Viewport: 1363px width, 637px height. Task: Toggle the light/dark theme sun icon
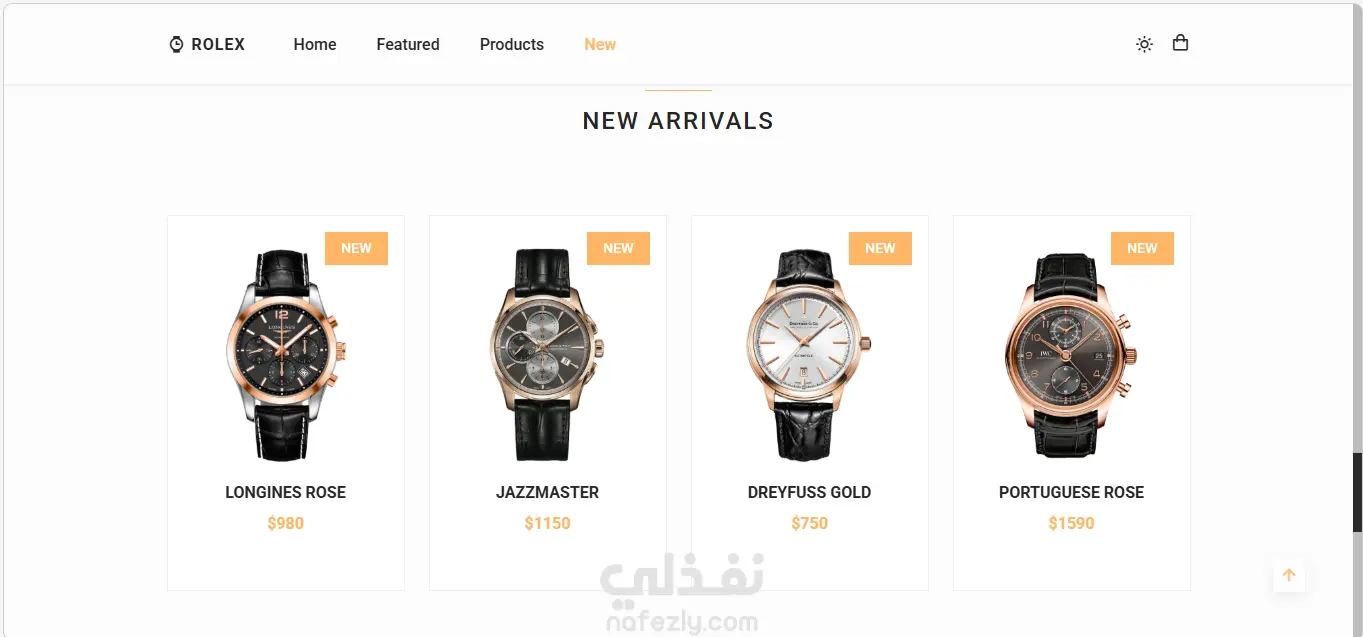click(1144, 44)
